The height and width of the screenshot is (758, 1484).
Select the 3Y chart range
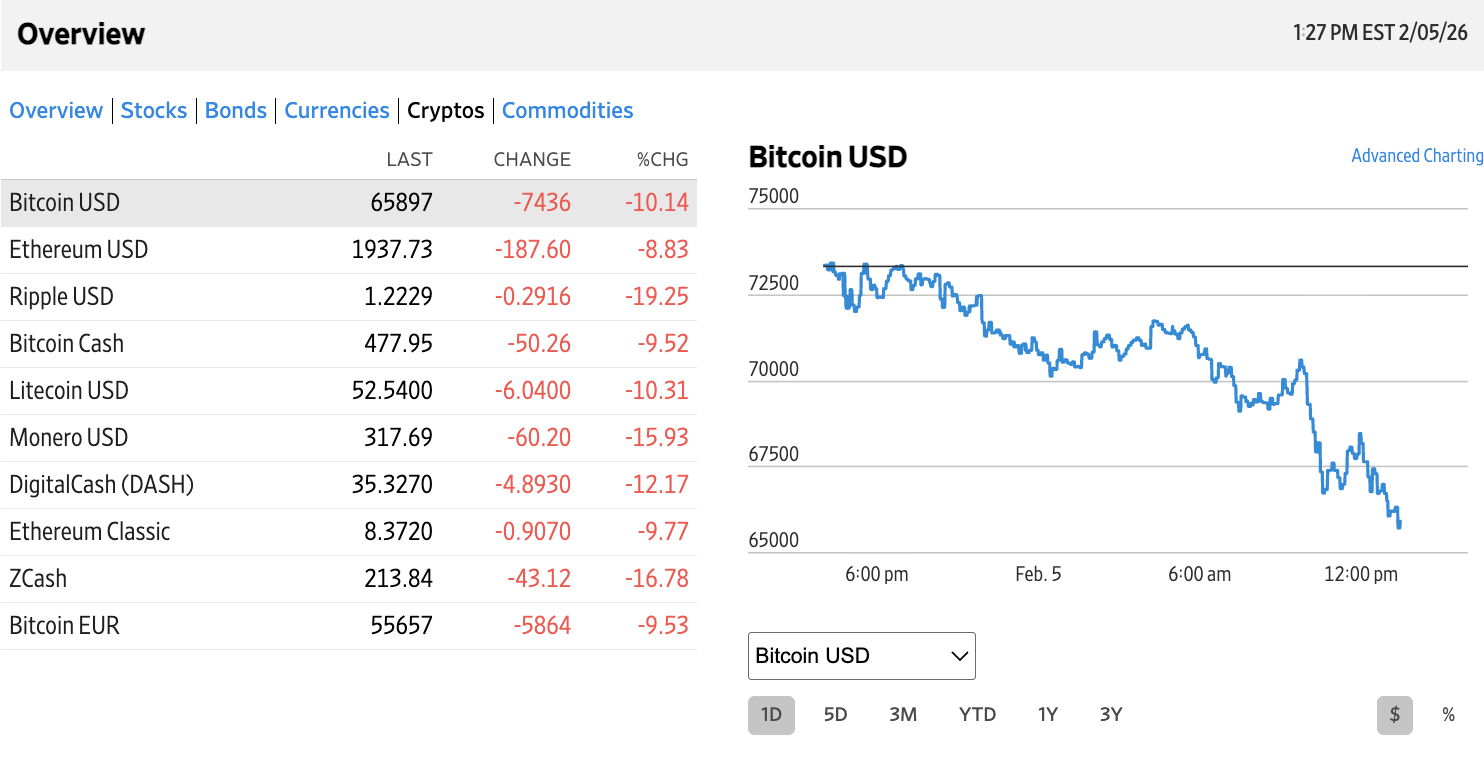(x=1110, y=715)
